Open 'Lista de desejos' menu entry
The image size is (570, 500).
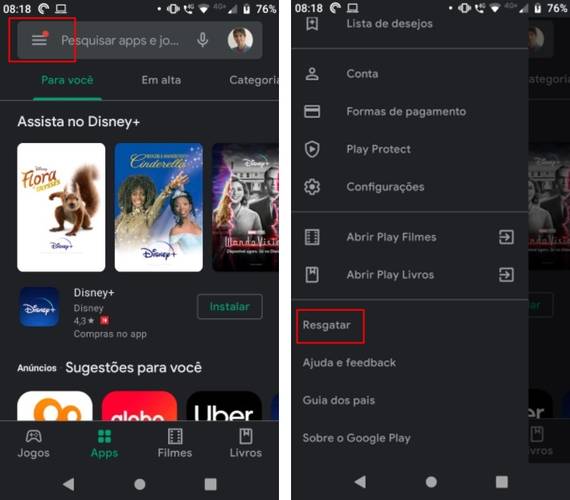click(x=410, y=24)
